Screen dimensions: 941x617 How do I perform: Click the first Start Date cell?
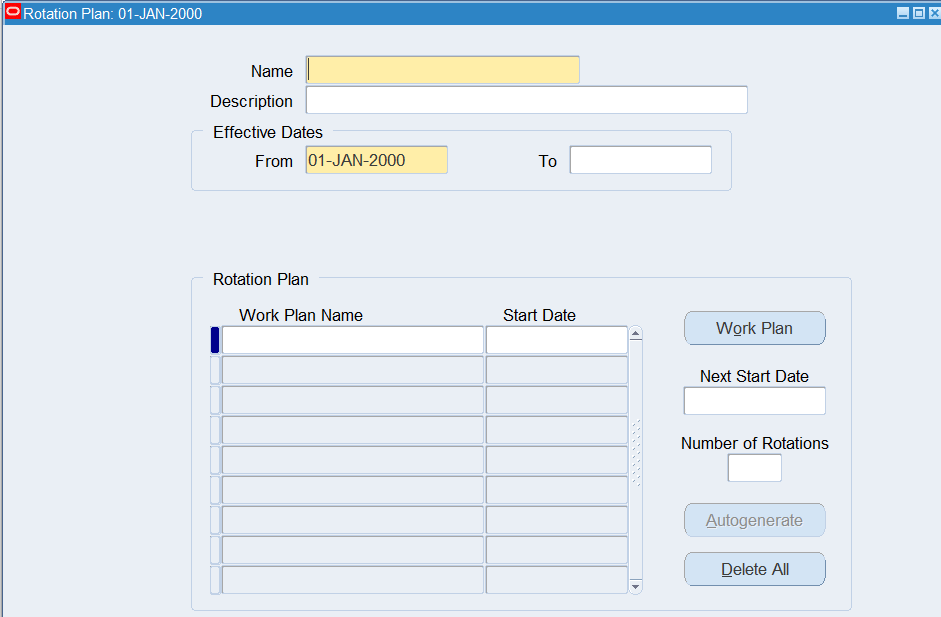click(556, 340)
